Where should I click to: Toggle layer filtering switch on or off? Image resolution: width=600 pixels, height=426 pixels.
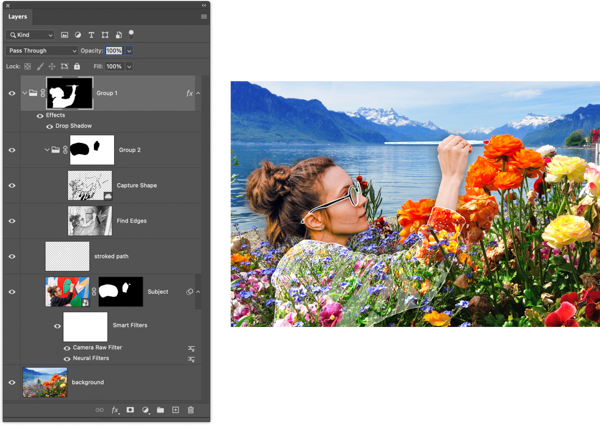pos(131,34)
